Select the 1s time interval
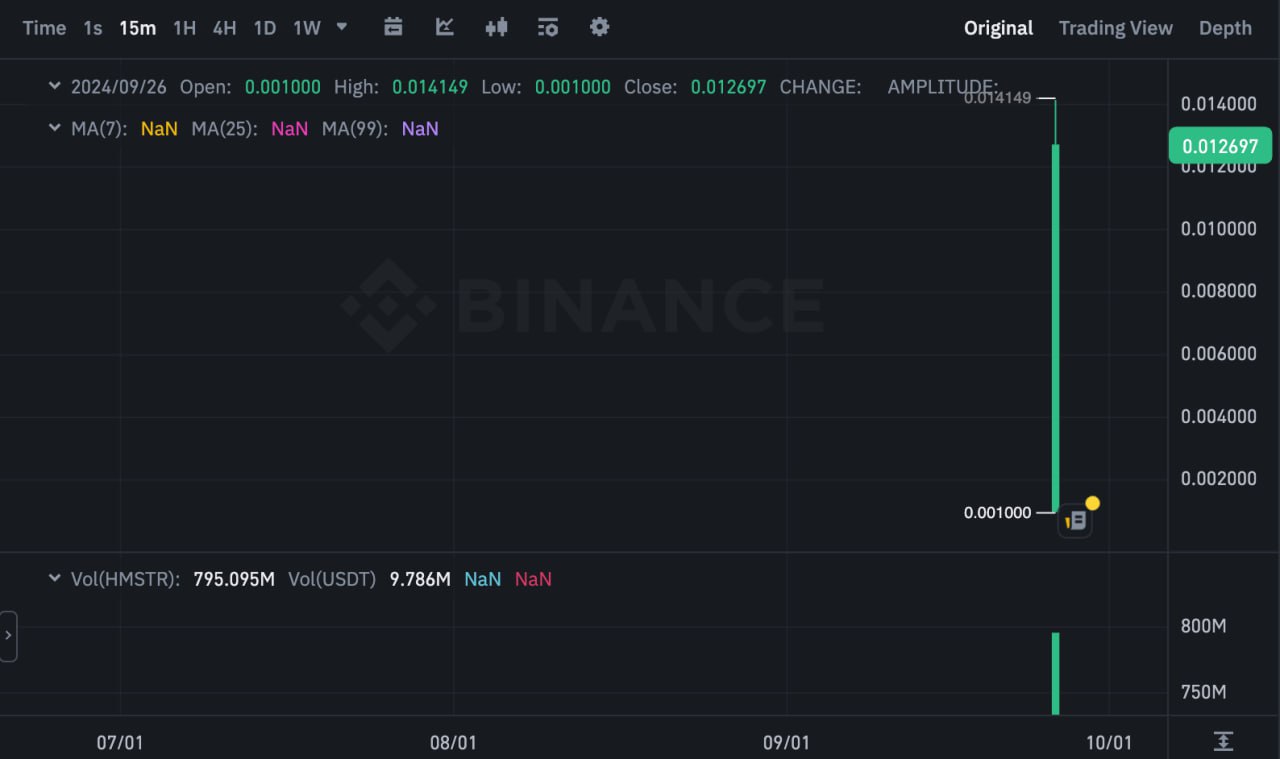 pyautogui.click(x=93, y=28)
